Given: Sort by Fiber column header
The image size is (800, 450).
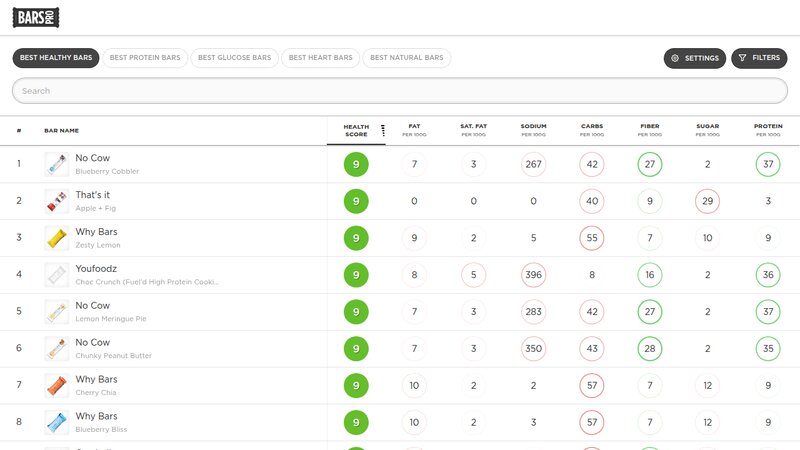Looking at the screenshot, I should (650, 130).
